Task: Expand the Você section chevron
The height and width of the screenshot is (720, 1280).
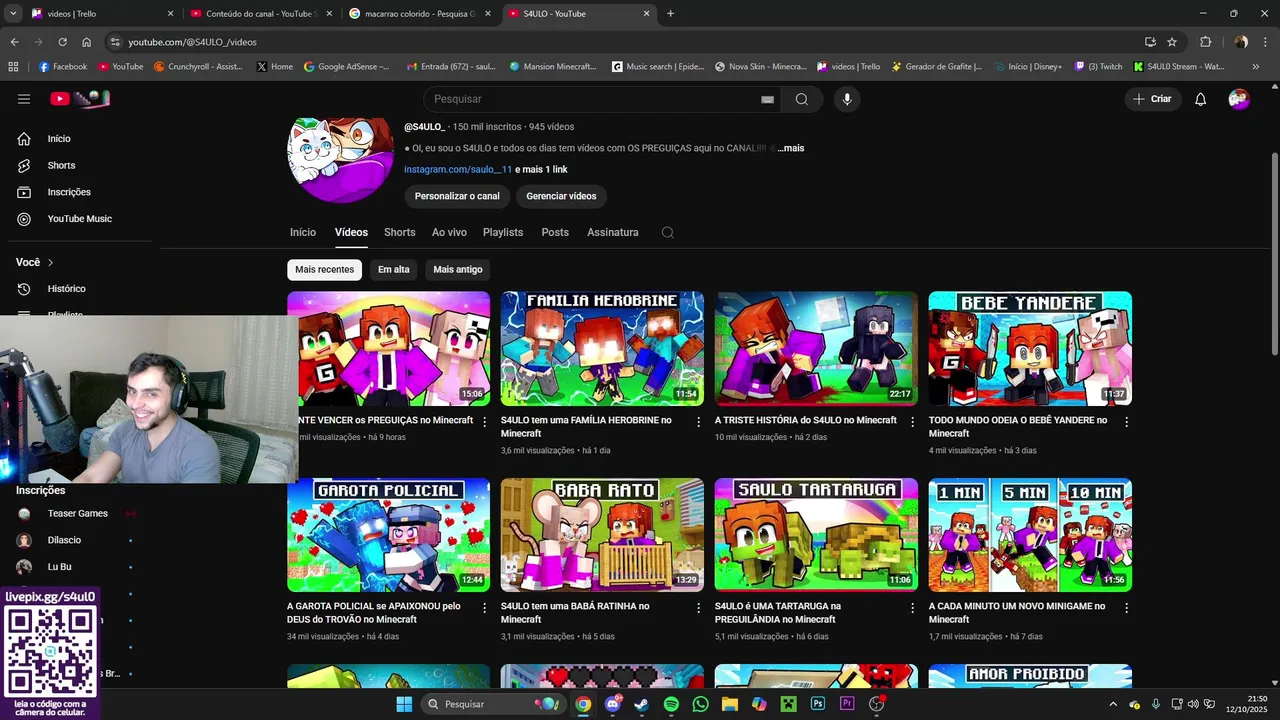Action: (50, 262)
